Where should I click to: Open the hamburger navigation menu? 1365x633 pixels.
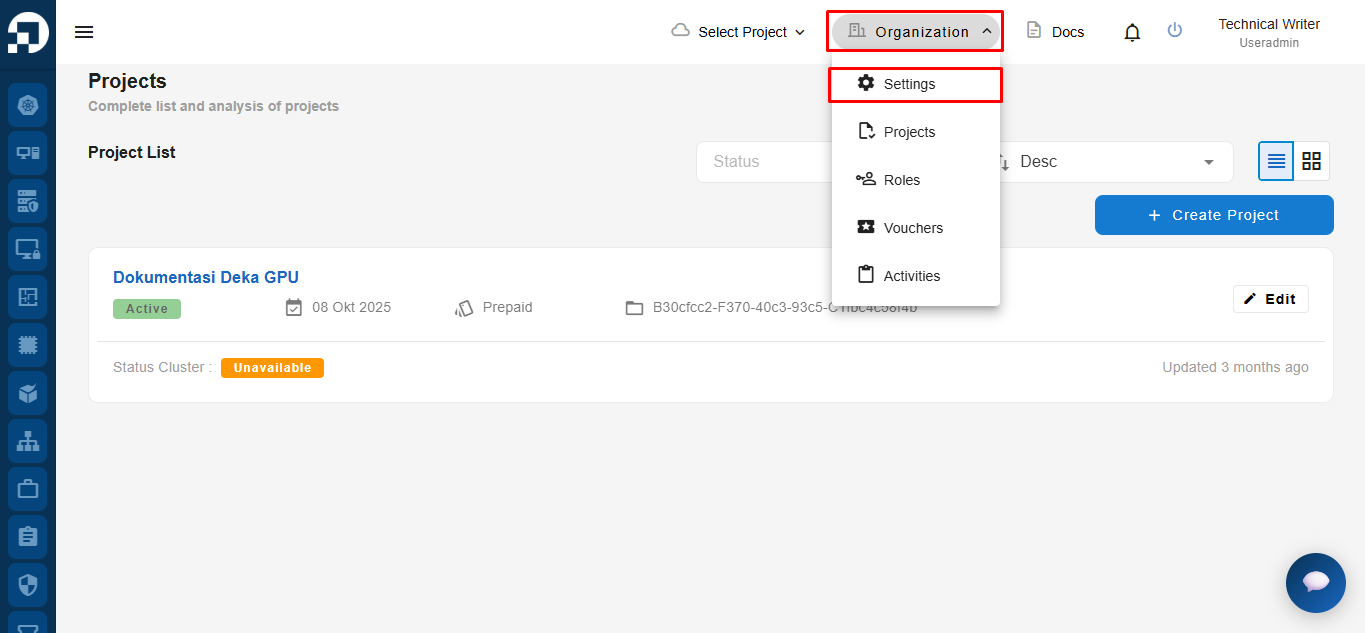(x=84, y=32)
